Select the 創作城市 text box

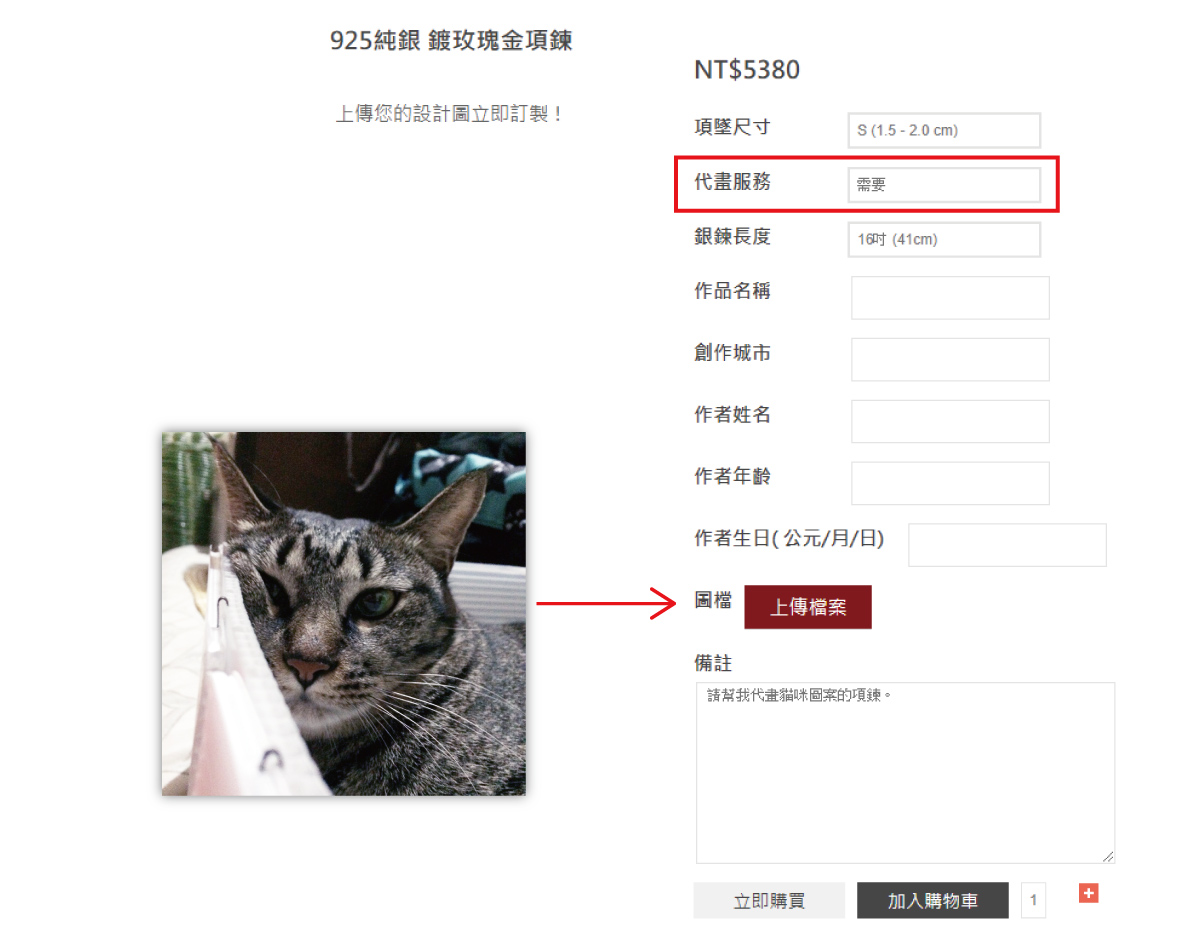(x=950, y=360)
